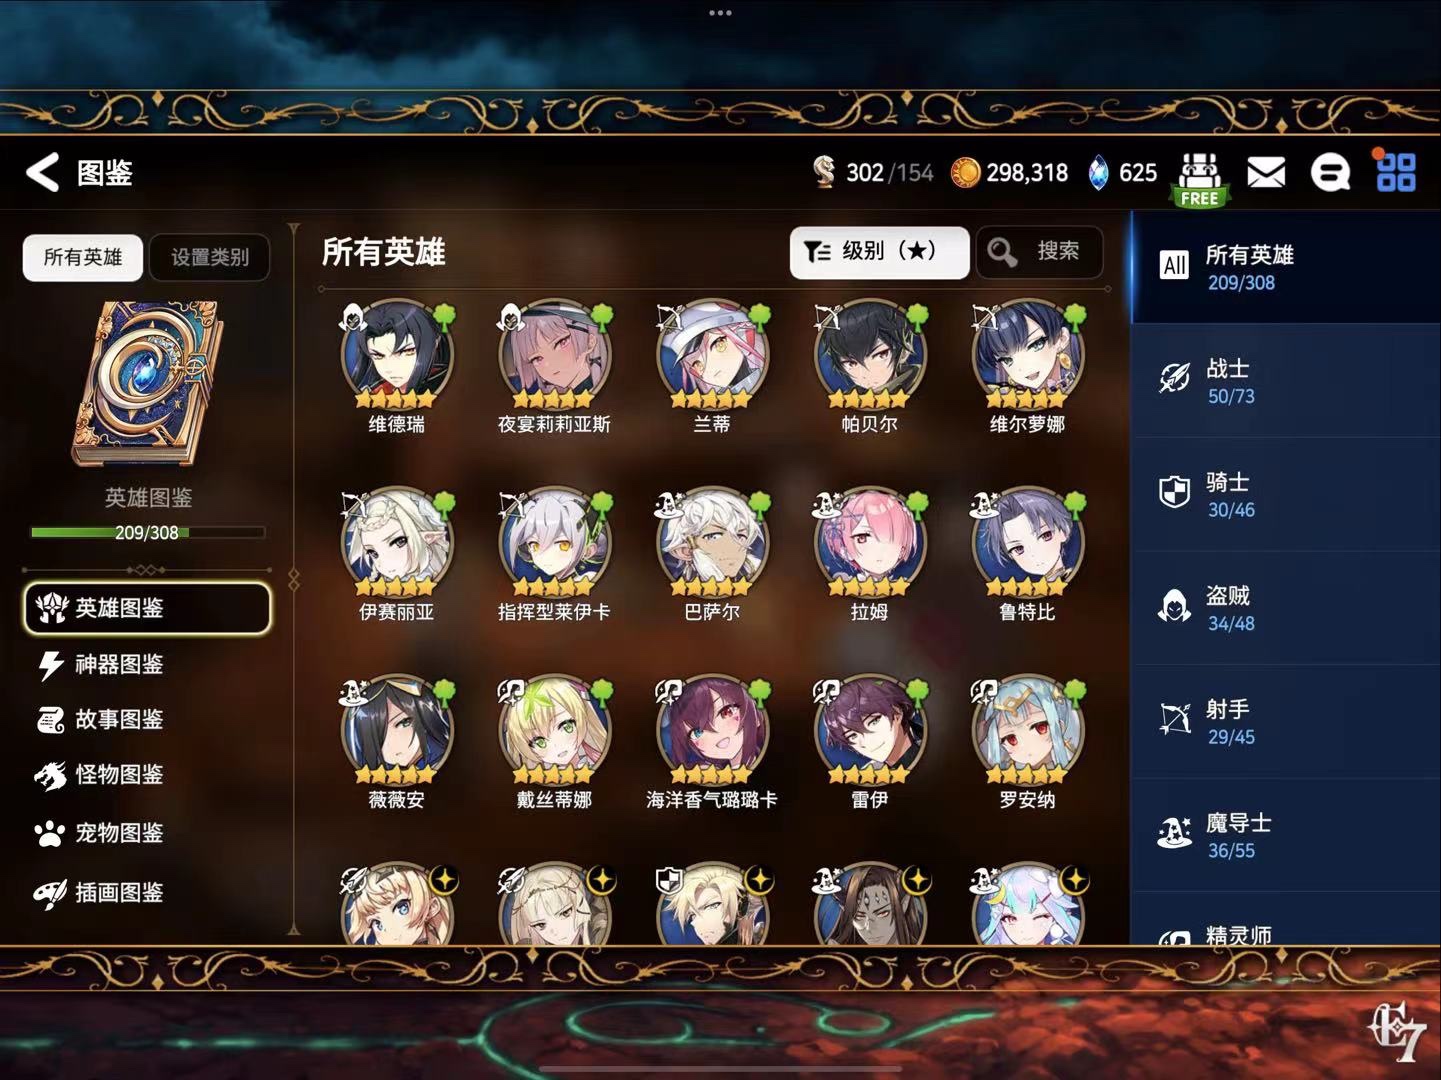1441x1080 pixels.
Task: Open the mail envelope icon
Action: 1266,173
